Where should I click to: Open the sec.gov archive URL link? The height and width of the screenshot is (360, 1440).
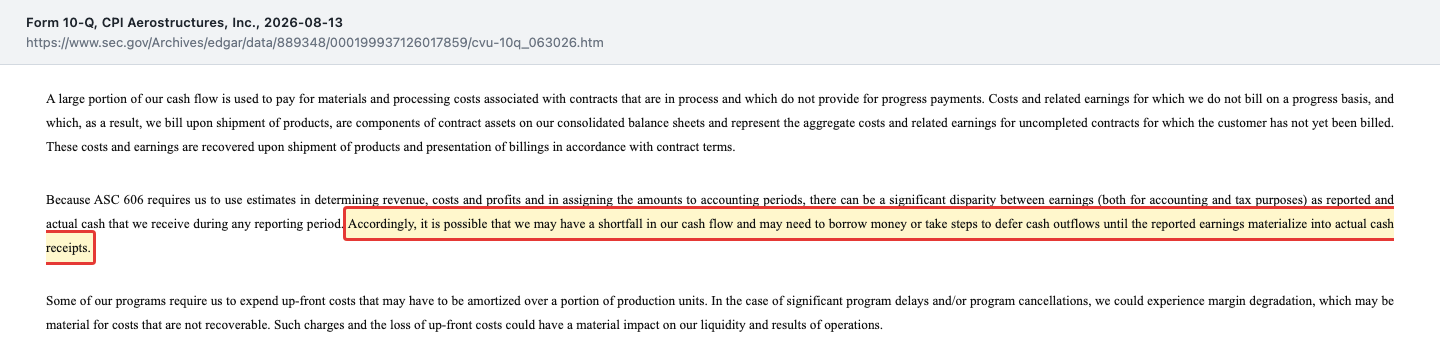314,43
